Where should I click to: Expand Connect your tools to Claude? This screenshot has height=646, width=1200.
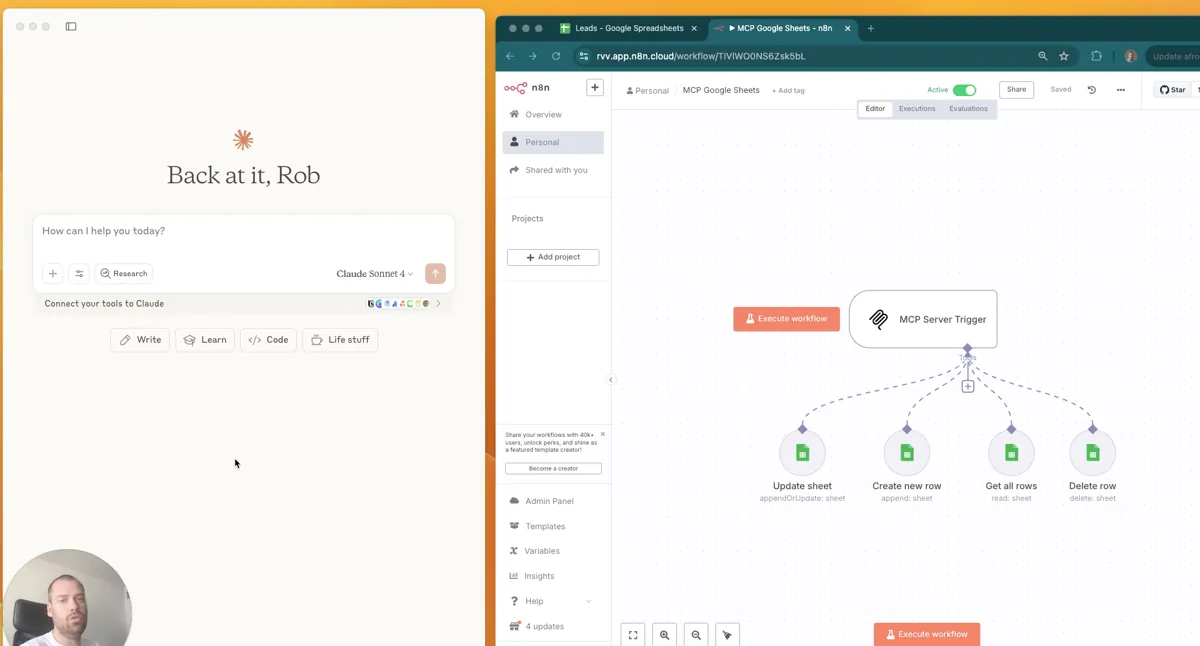pos(244,303)
